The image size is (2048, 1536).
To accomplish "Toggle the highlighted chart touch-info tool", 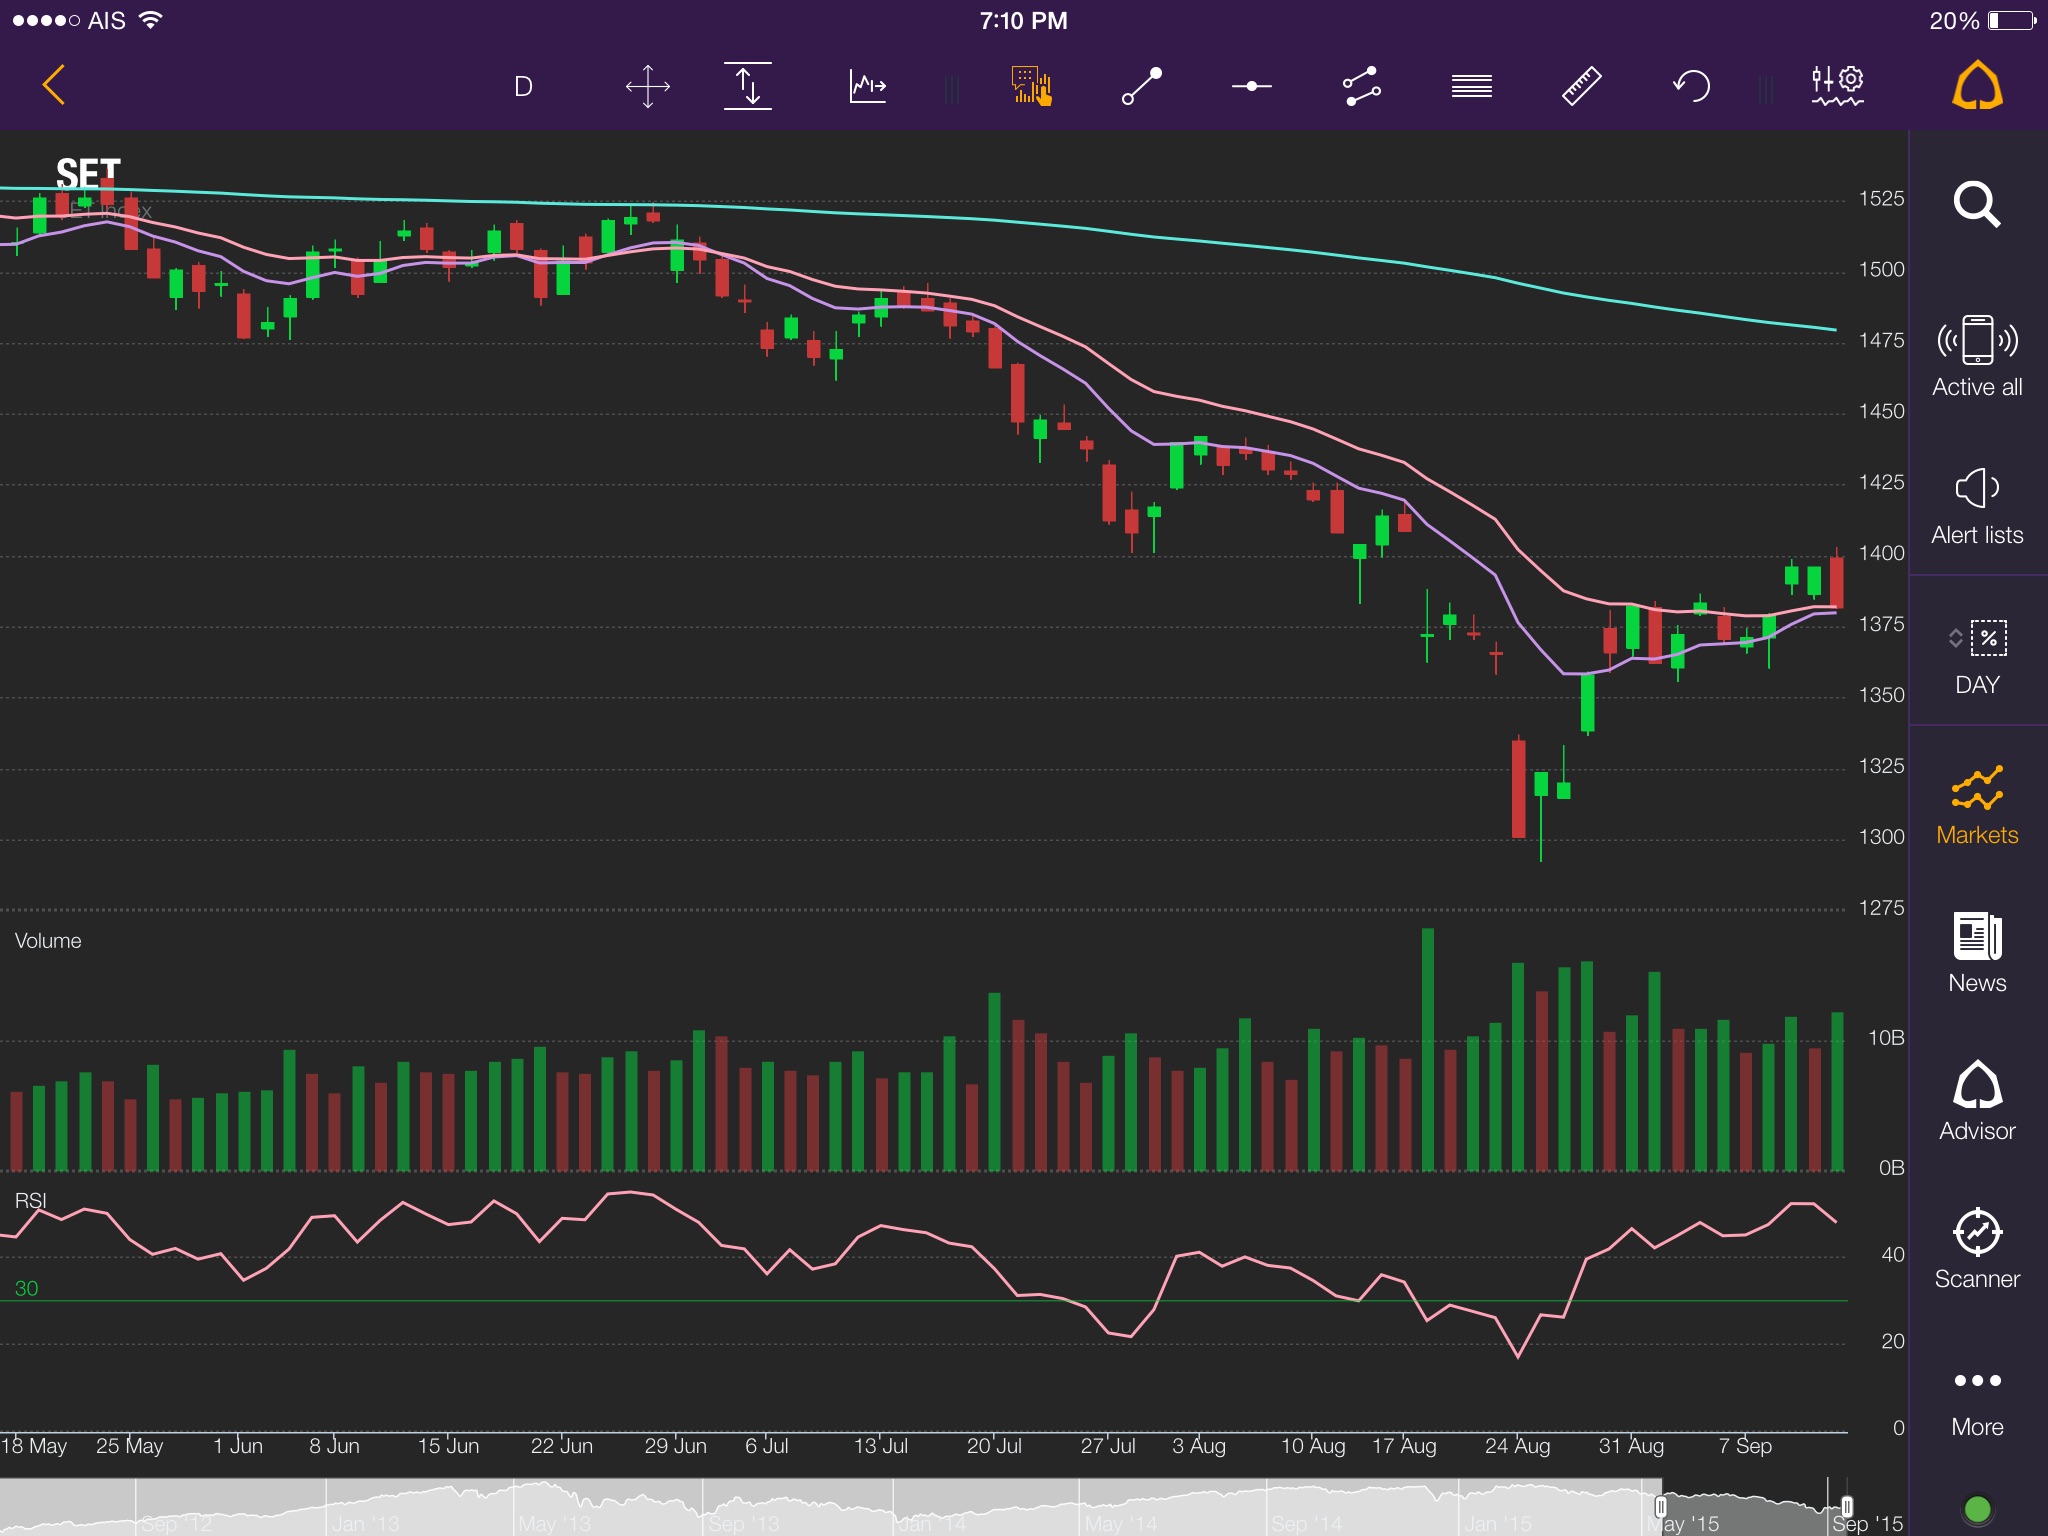I will coord(1031,86).
